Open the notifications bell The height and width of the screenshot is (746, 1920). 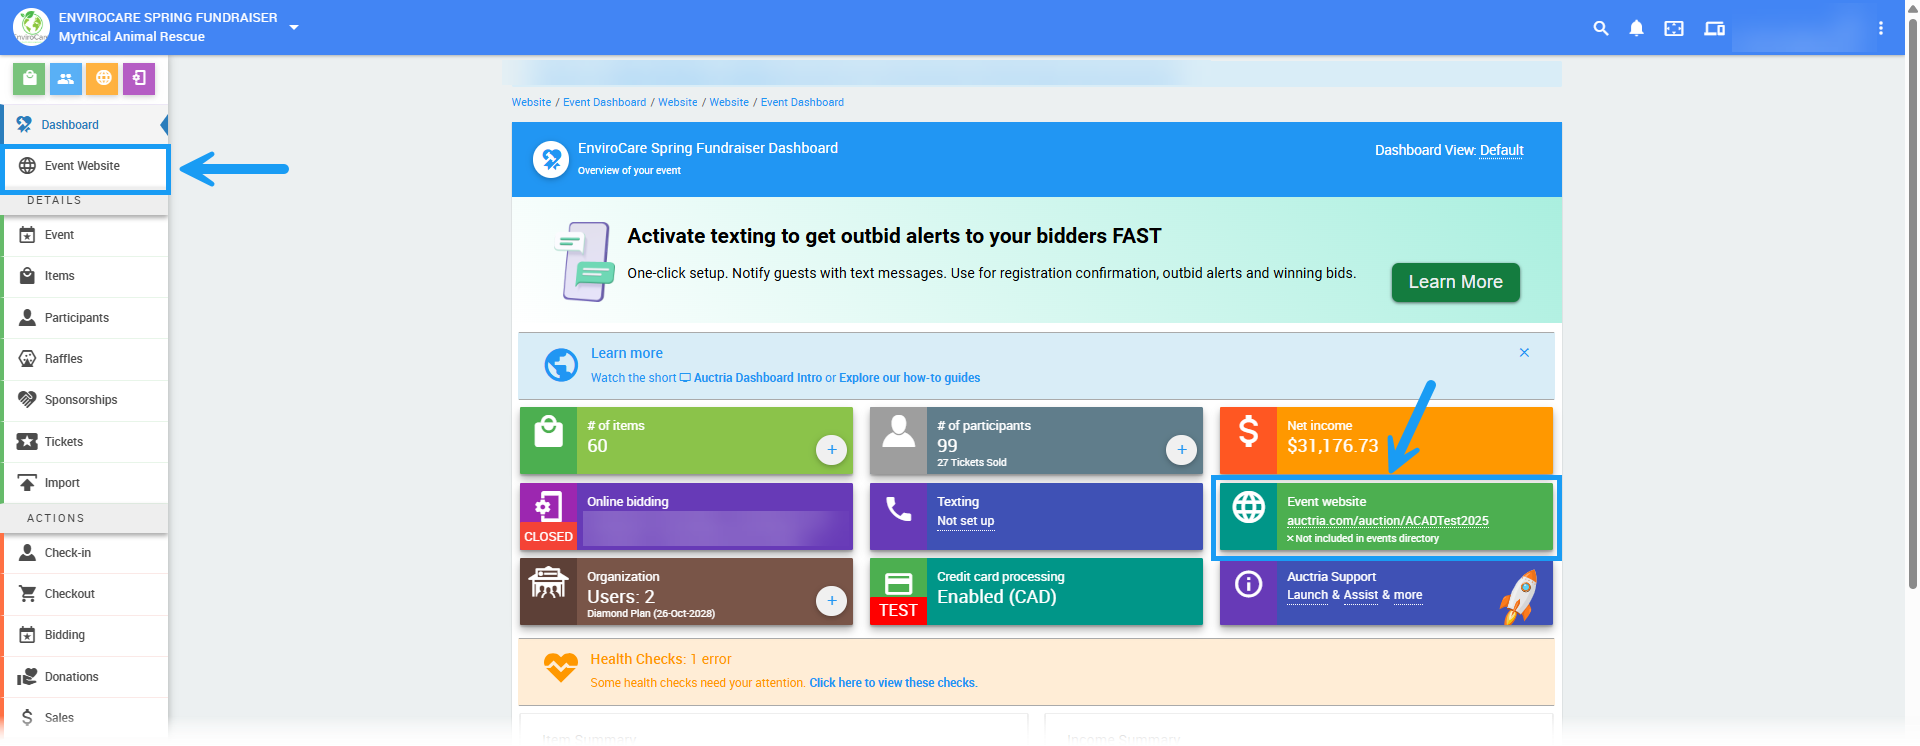click(1636, 28)
